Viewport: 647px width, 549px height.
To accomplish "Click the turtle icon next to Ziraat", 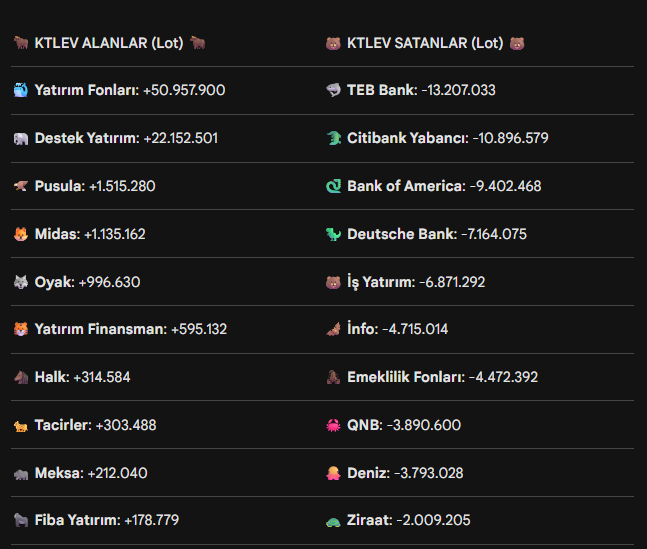I will (x=334, y=520).
